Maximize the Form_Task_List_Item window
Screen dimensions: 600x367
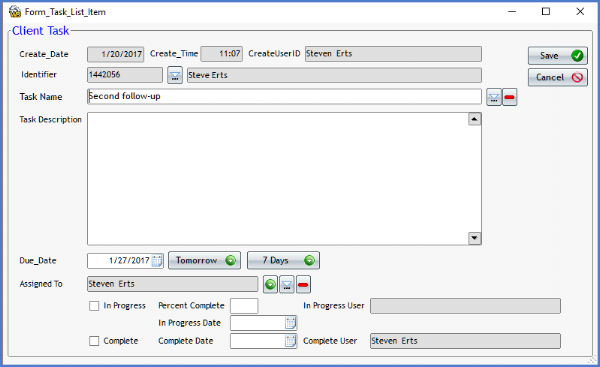click(546, 11)
